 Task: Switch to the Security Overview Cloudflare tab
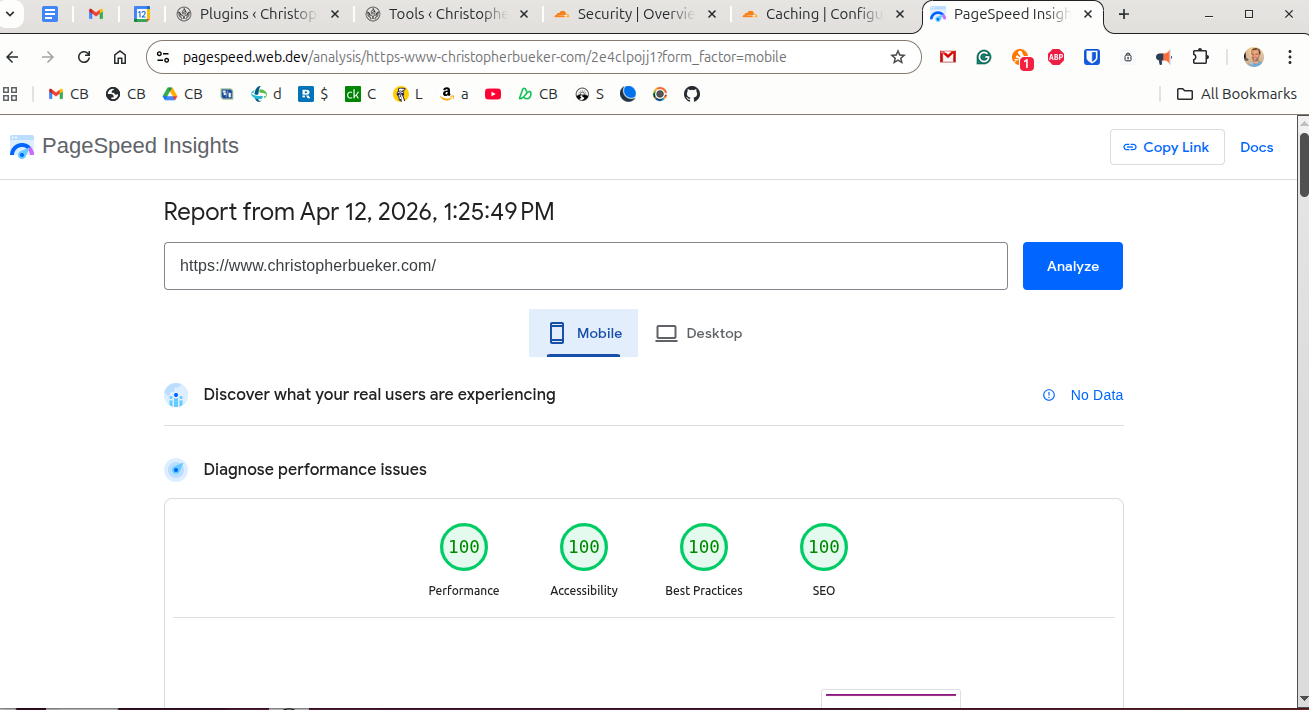click(x=636, y=14)
